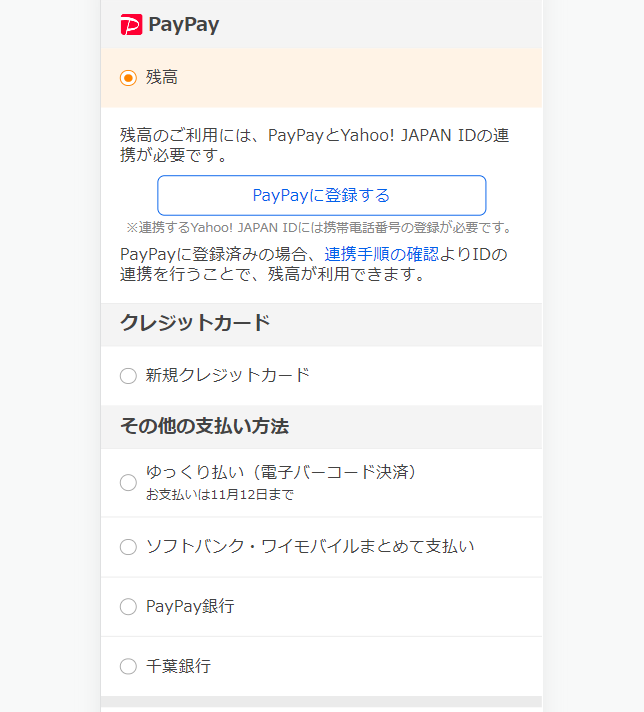Open the 連携手順の確認 link
The height and width of the screenshot is (712, 644).
tap(381, 254)
